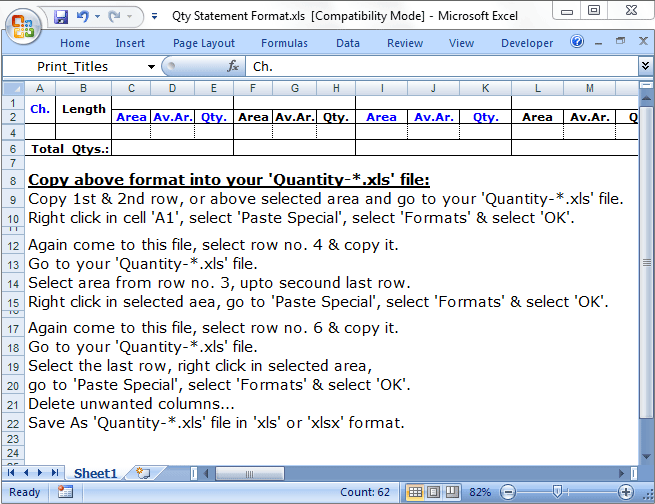The width and height of the screenshot is (655, 504).
Task: Select column header C
Action: click(131, 89)
